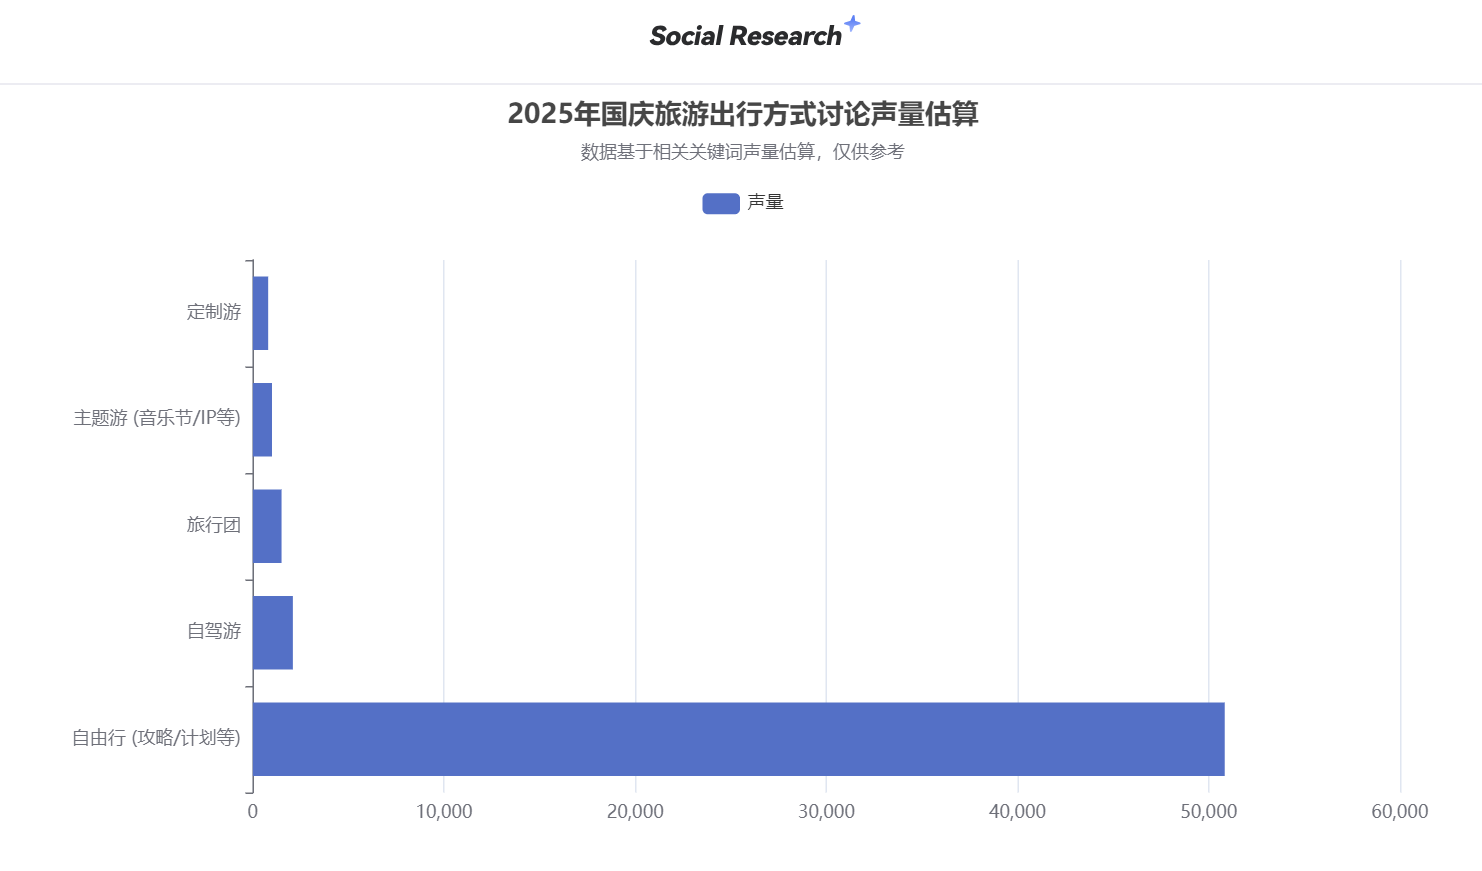Click the 主题游 (音乐节/IP等) axis label
Screen dimensions: 1482x871
[157, 418]
